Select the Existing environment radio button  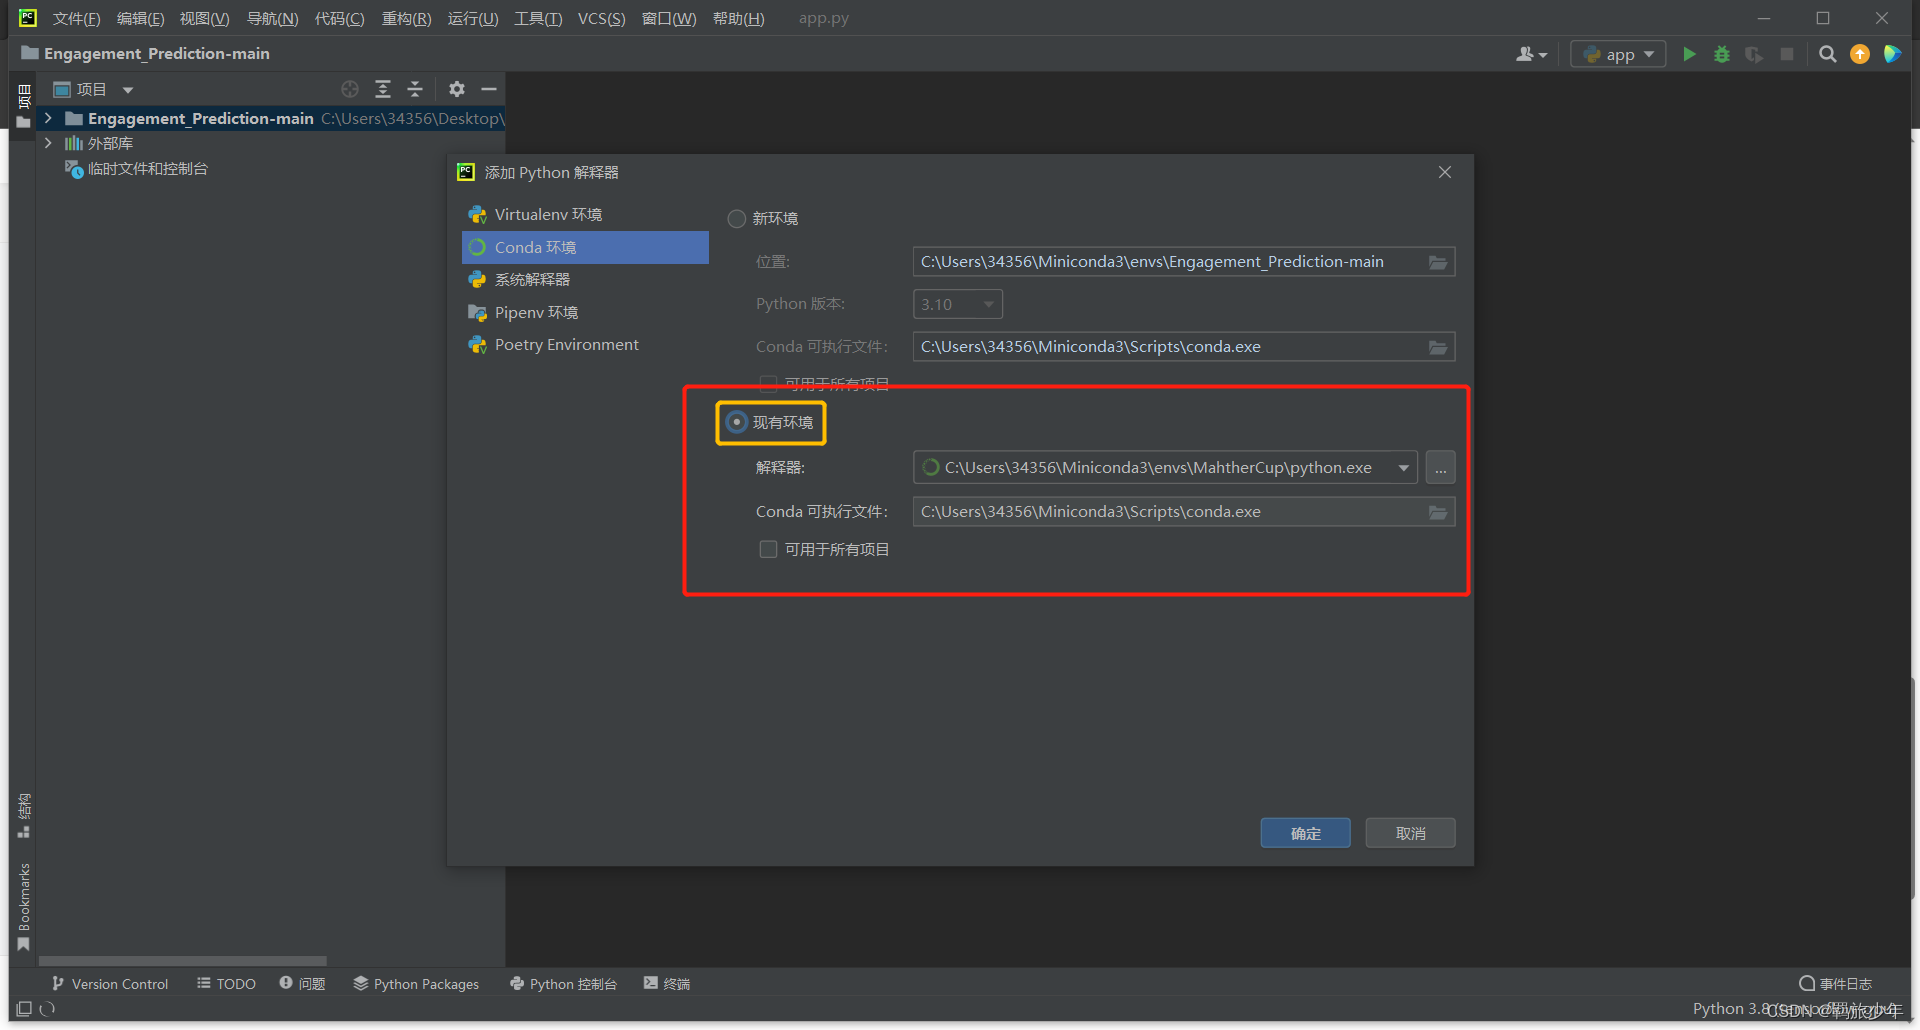[x=737, y=422]
